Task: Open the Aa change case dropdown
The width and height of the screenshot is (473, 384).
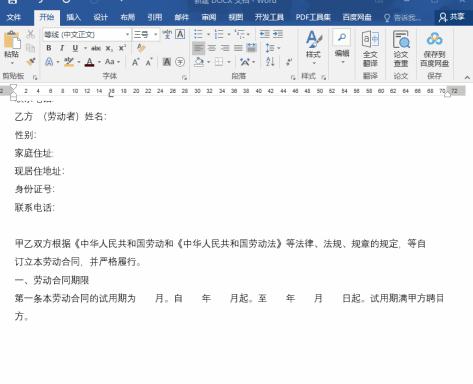Action: tap(112, 62)
